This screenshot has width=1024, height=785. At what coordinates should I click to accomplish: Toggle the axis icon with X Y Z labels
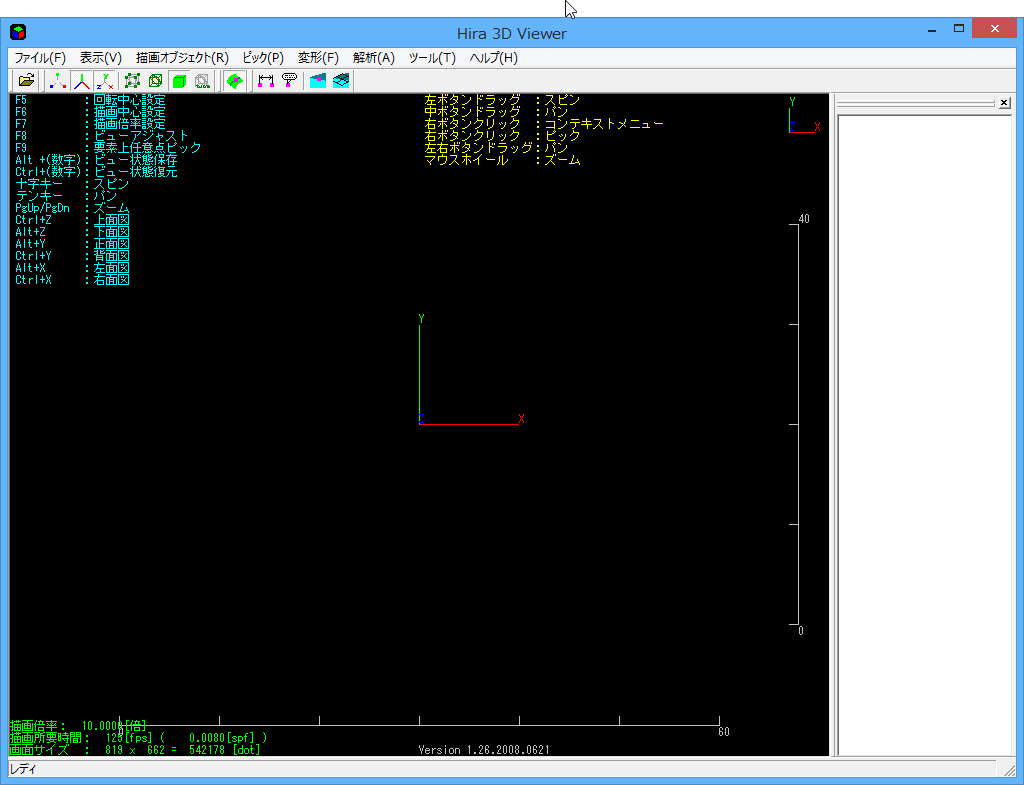coord(104,81)
